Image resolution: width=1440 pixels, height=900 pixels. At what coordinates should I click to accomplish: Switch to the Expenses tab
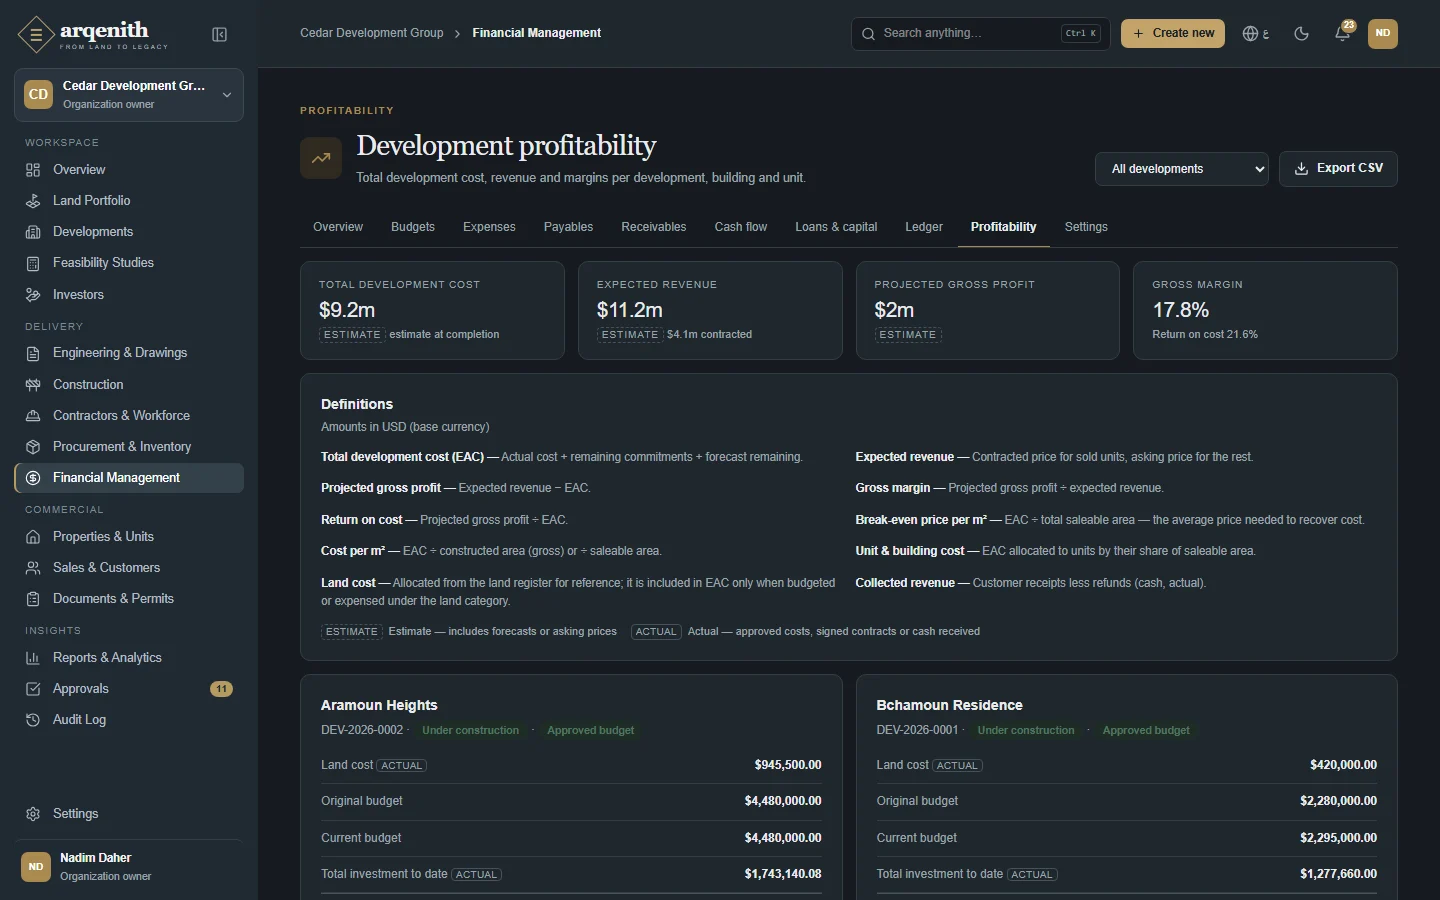[489, 227]
